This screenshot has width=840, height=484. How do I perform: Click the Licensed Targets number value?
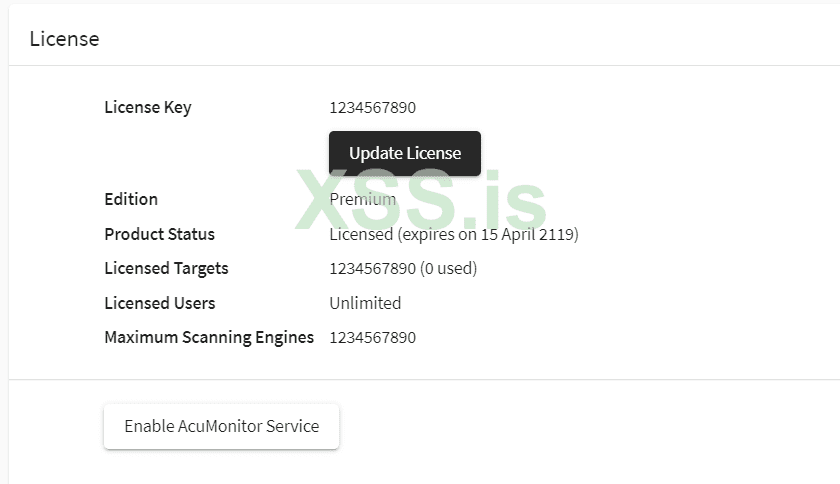point(372,268)
